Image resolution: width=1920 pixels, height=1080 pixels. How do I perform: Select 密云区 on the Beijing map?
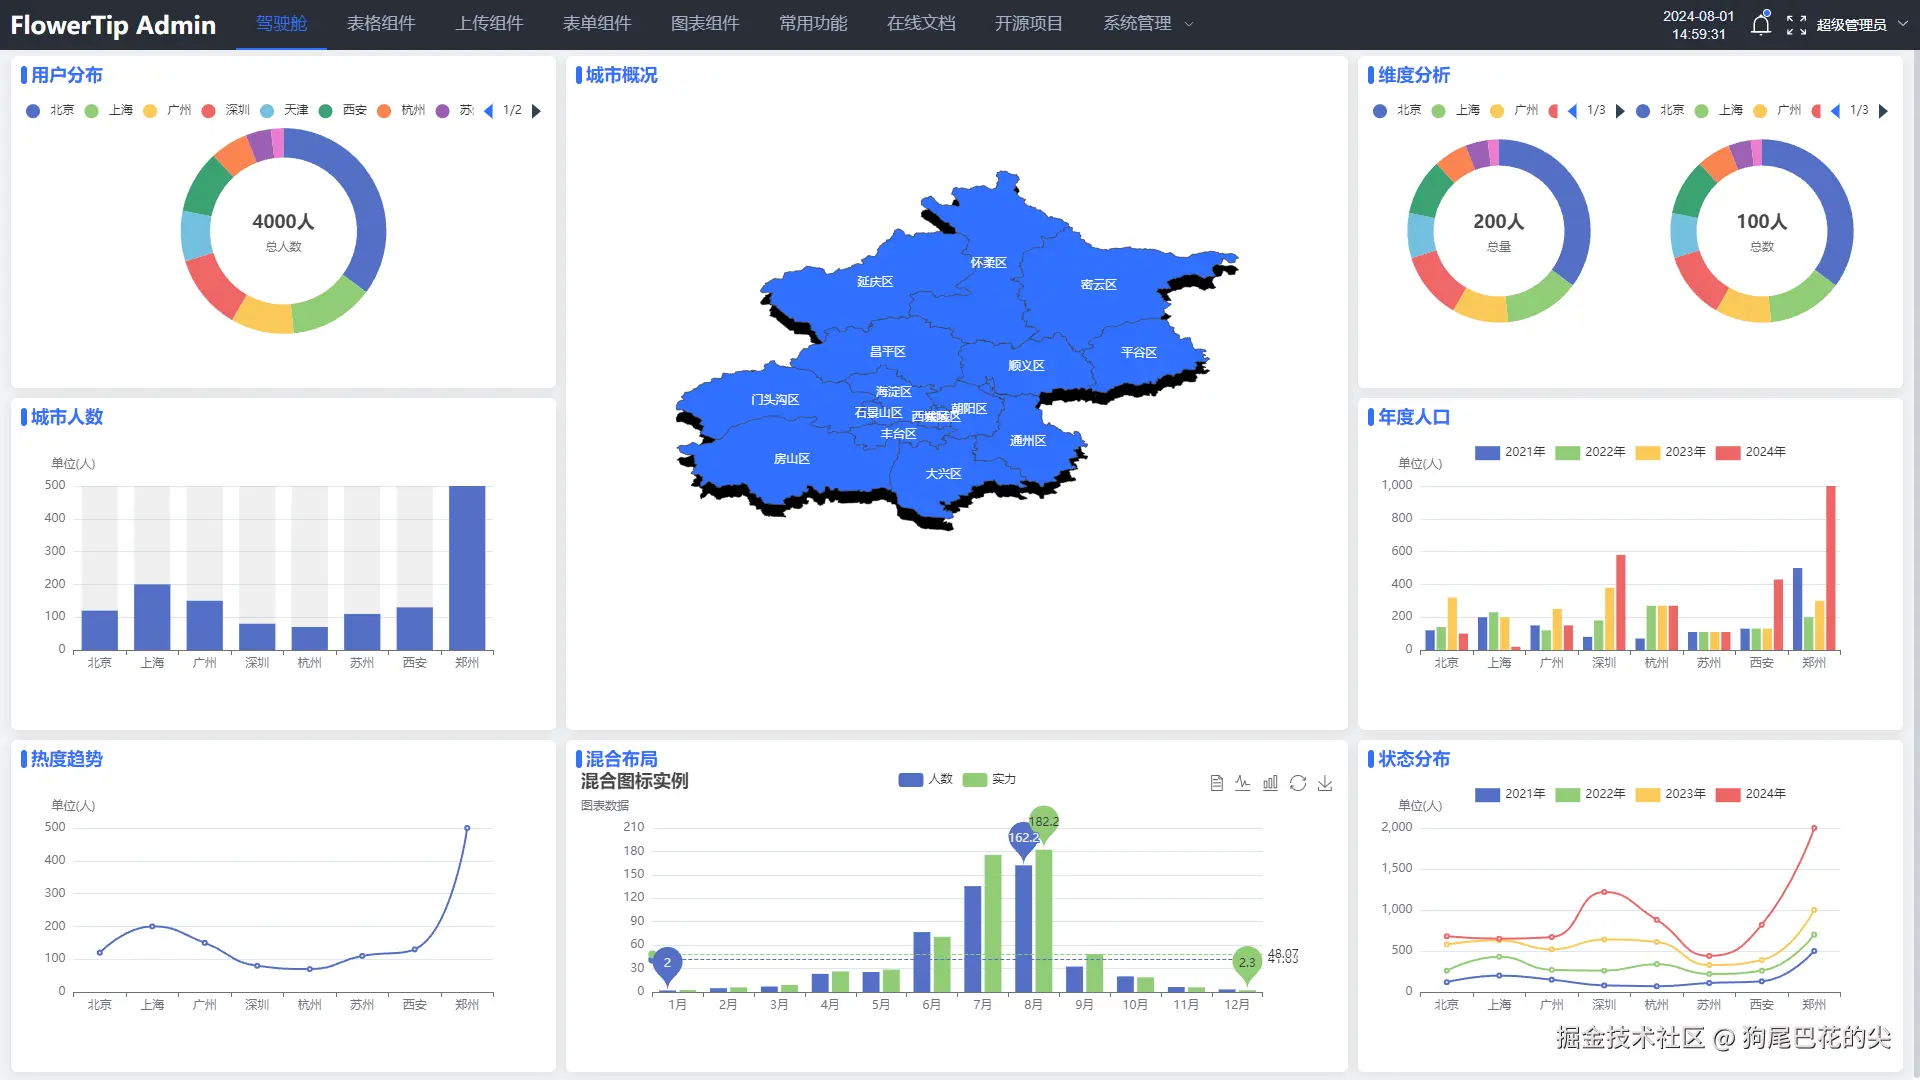[x=1098, y=285]
